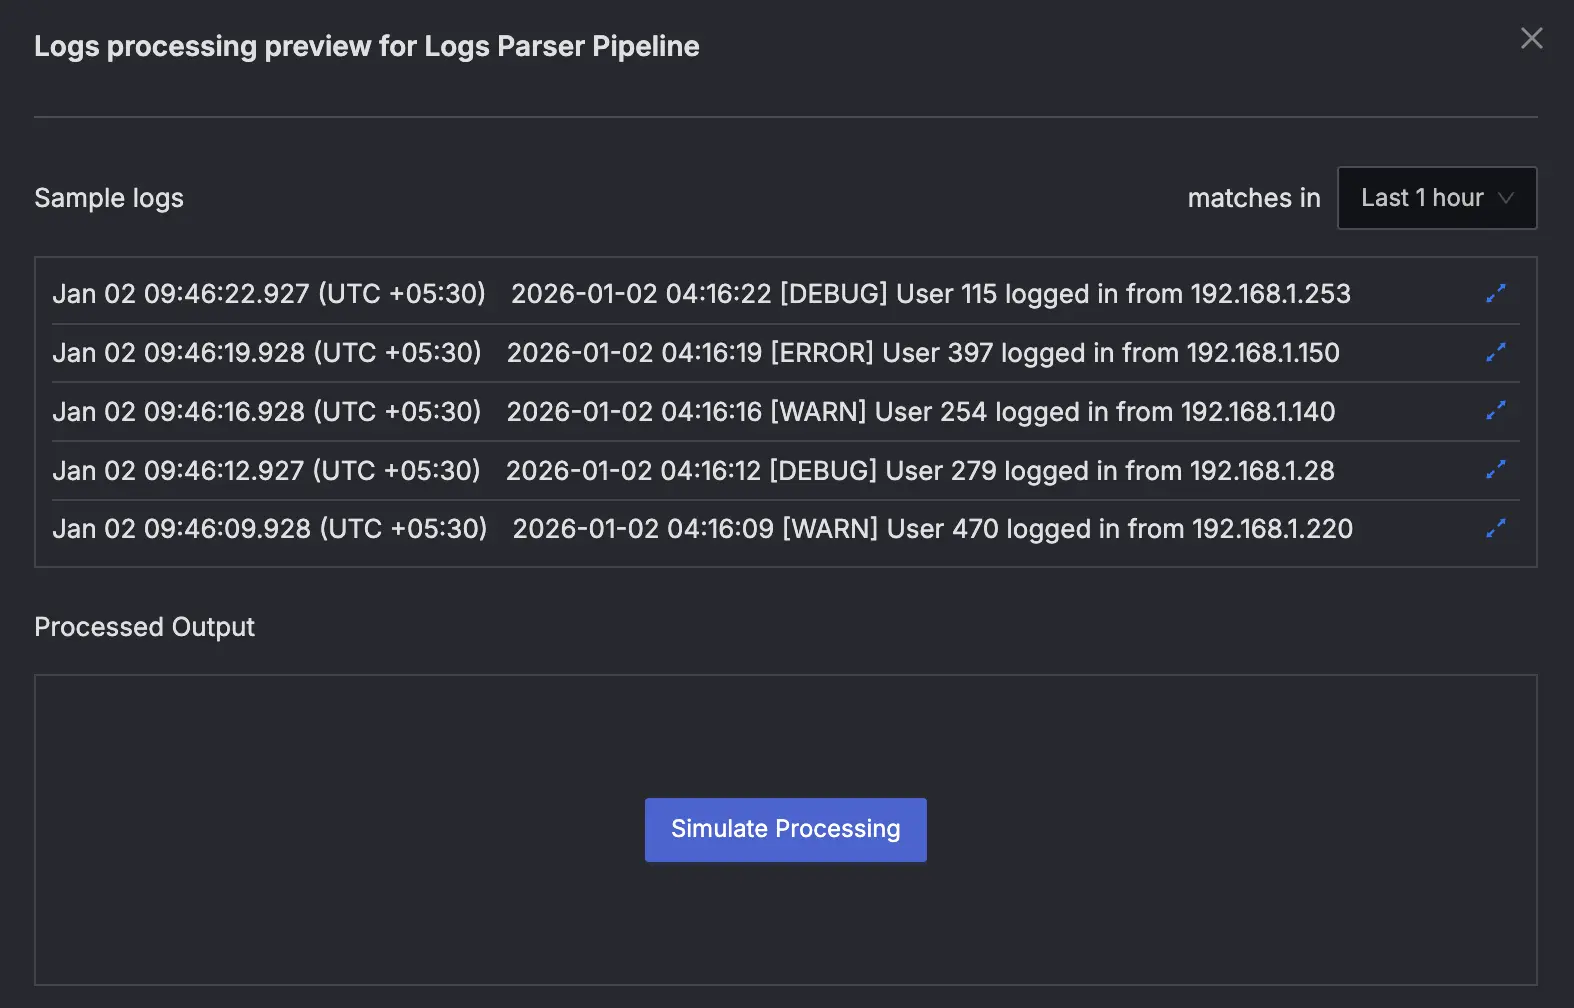Click the log message from 192.168.1.28

(x=920, y=471)
